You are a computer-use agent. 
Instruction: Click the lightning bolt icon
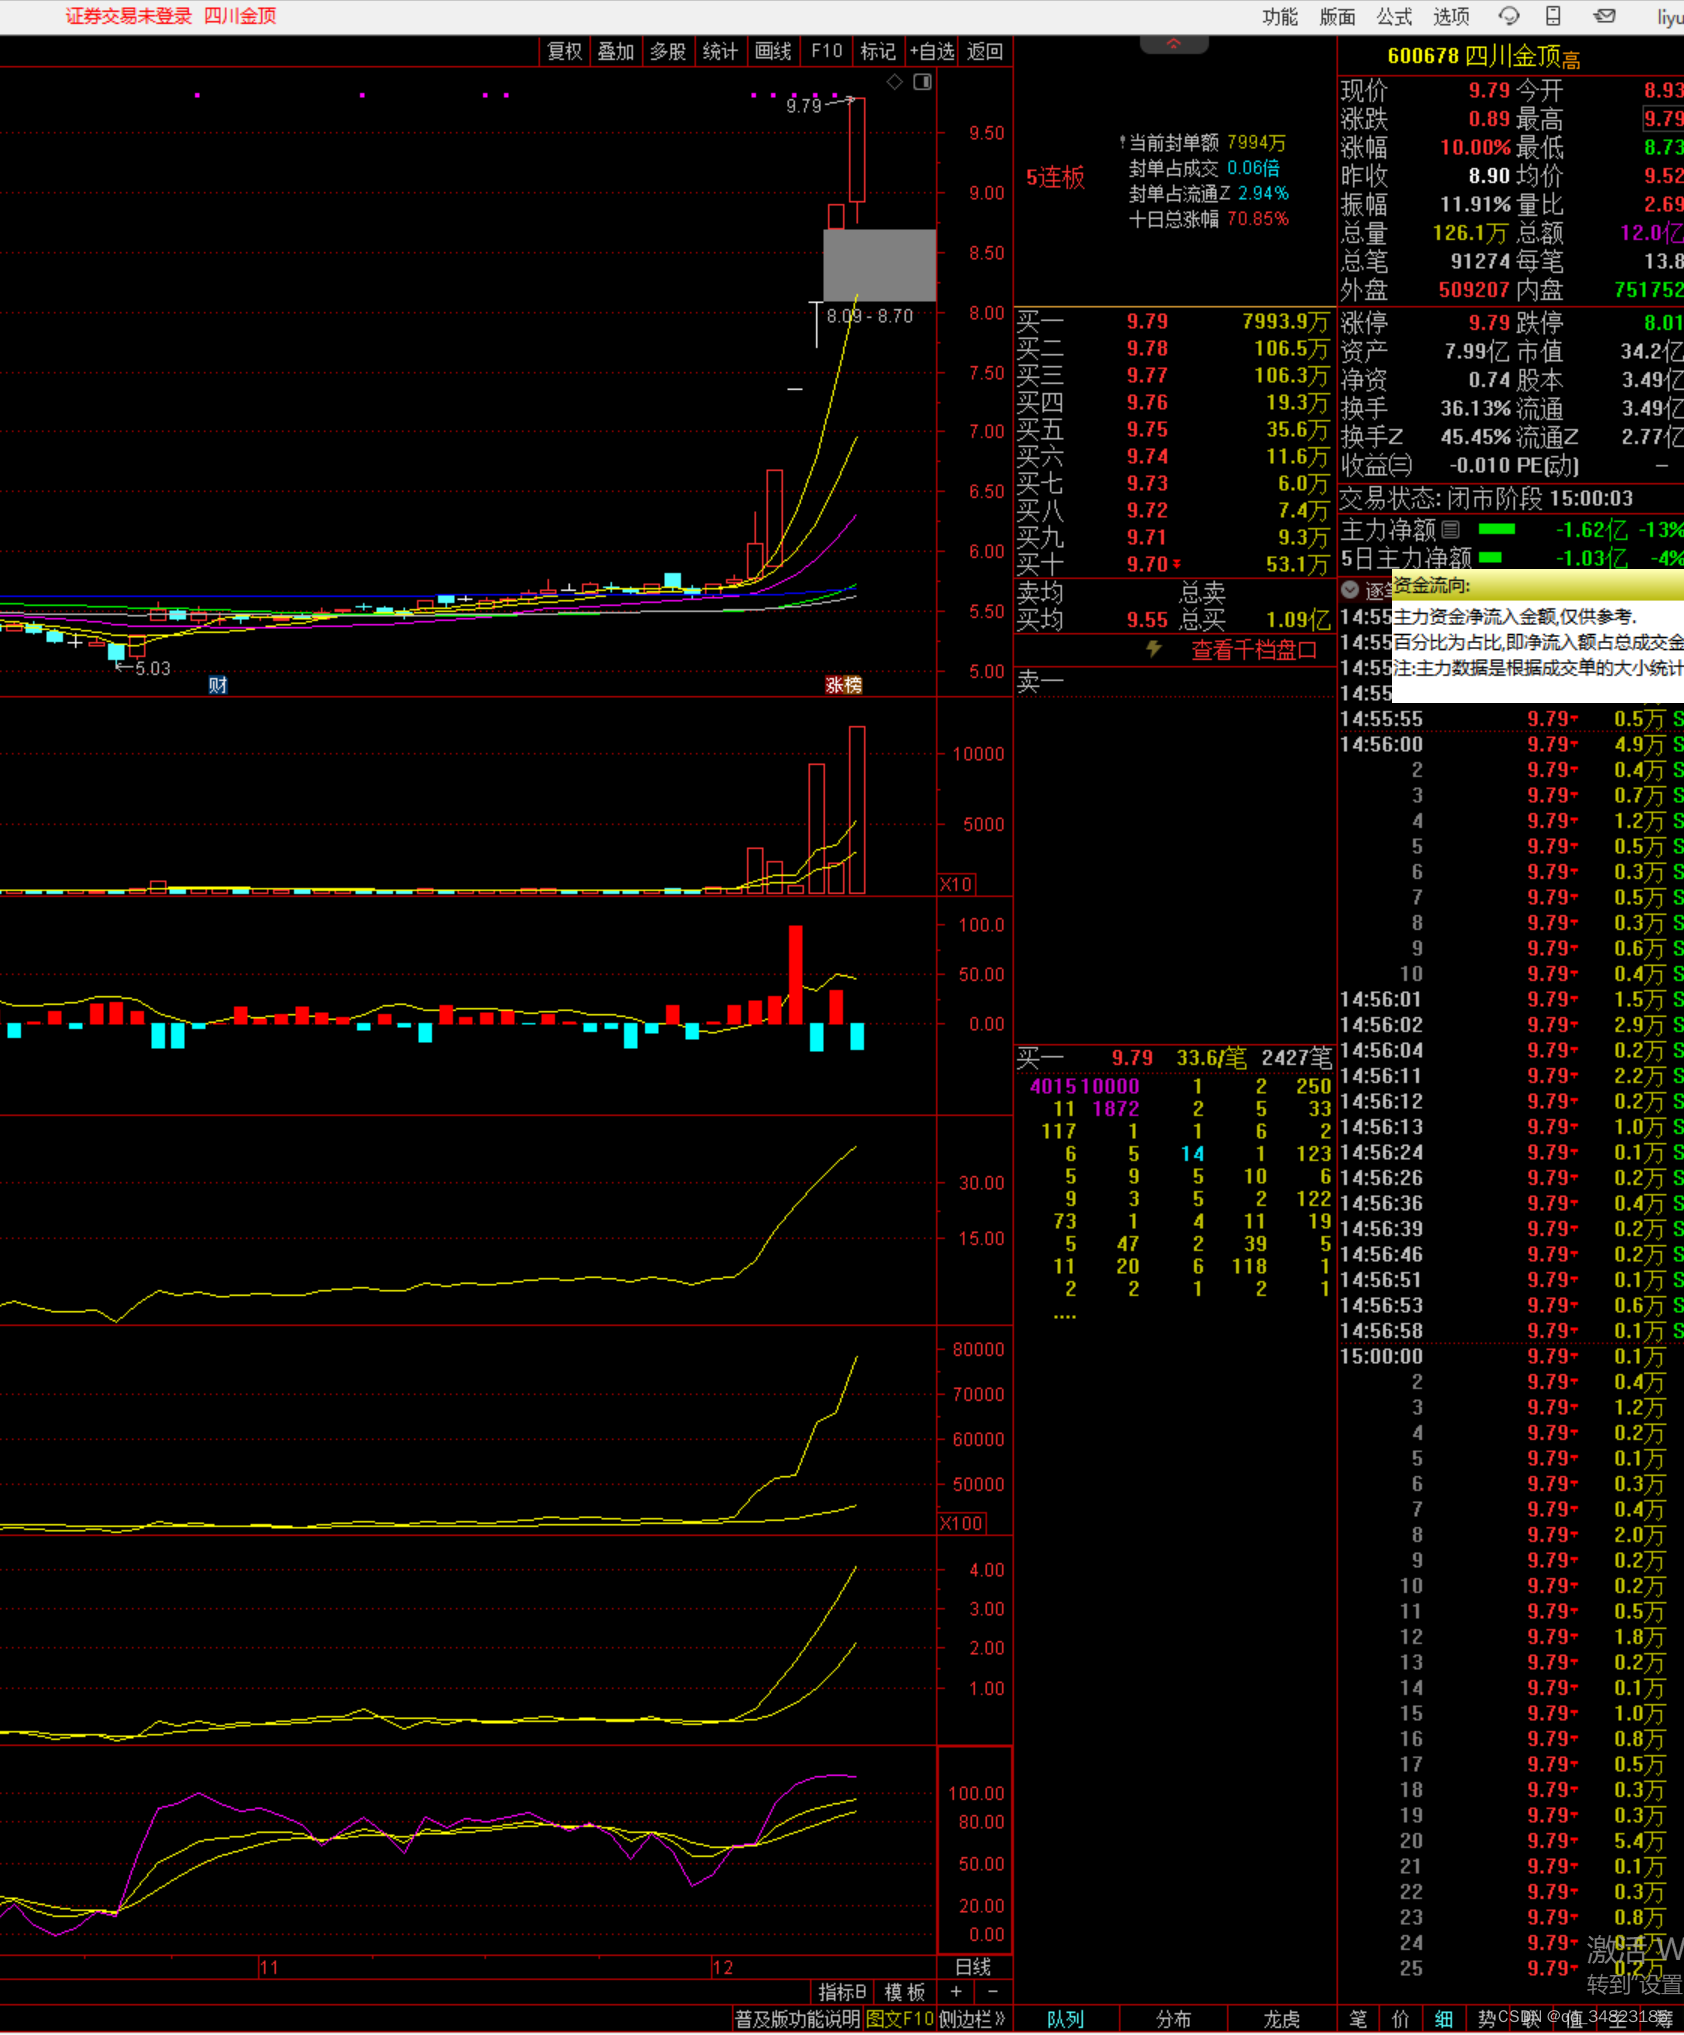click(x=1154, y=649)
